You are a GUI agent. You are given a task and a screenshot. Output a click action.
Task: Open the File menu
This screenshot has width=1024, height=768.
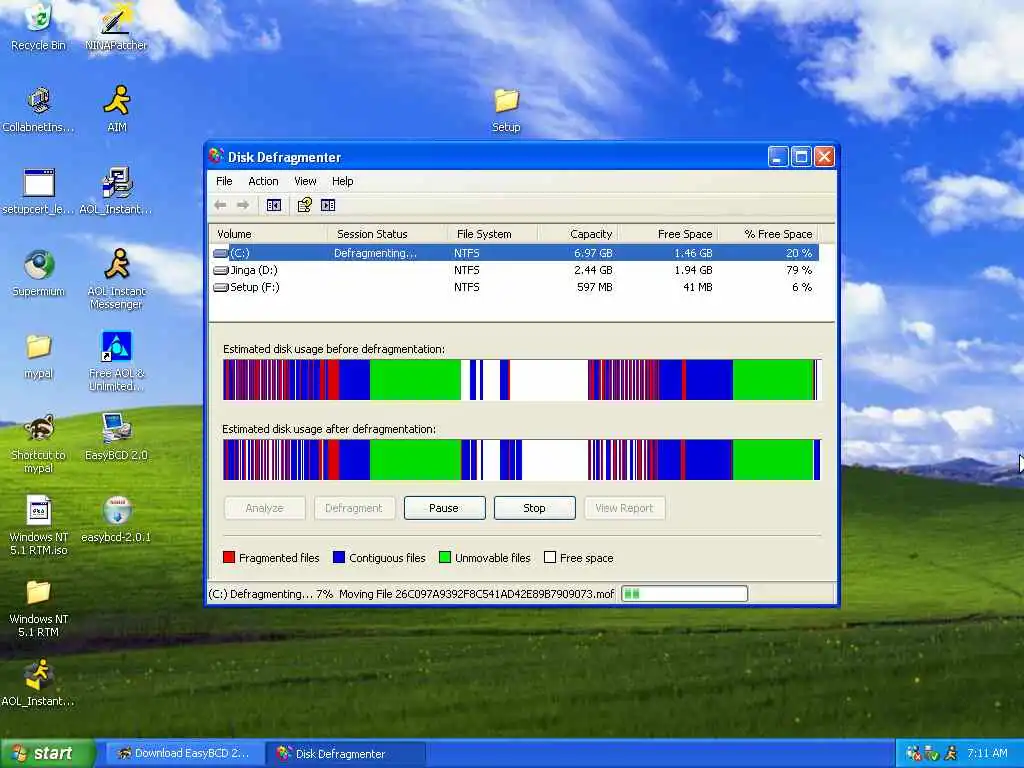224,181
